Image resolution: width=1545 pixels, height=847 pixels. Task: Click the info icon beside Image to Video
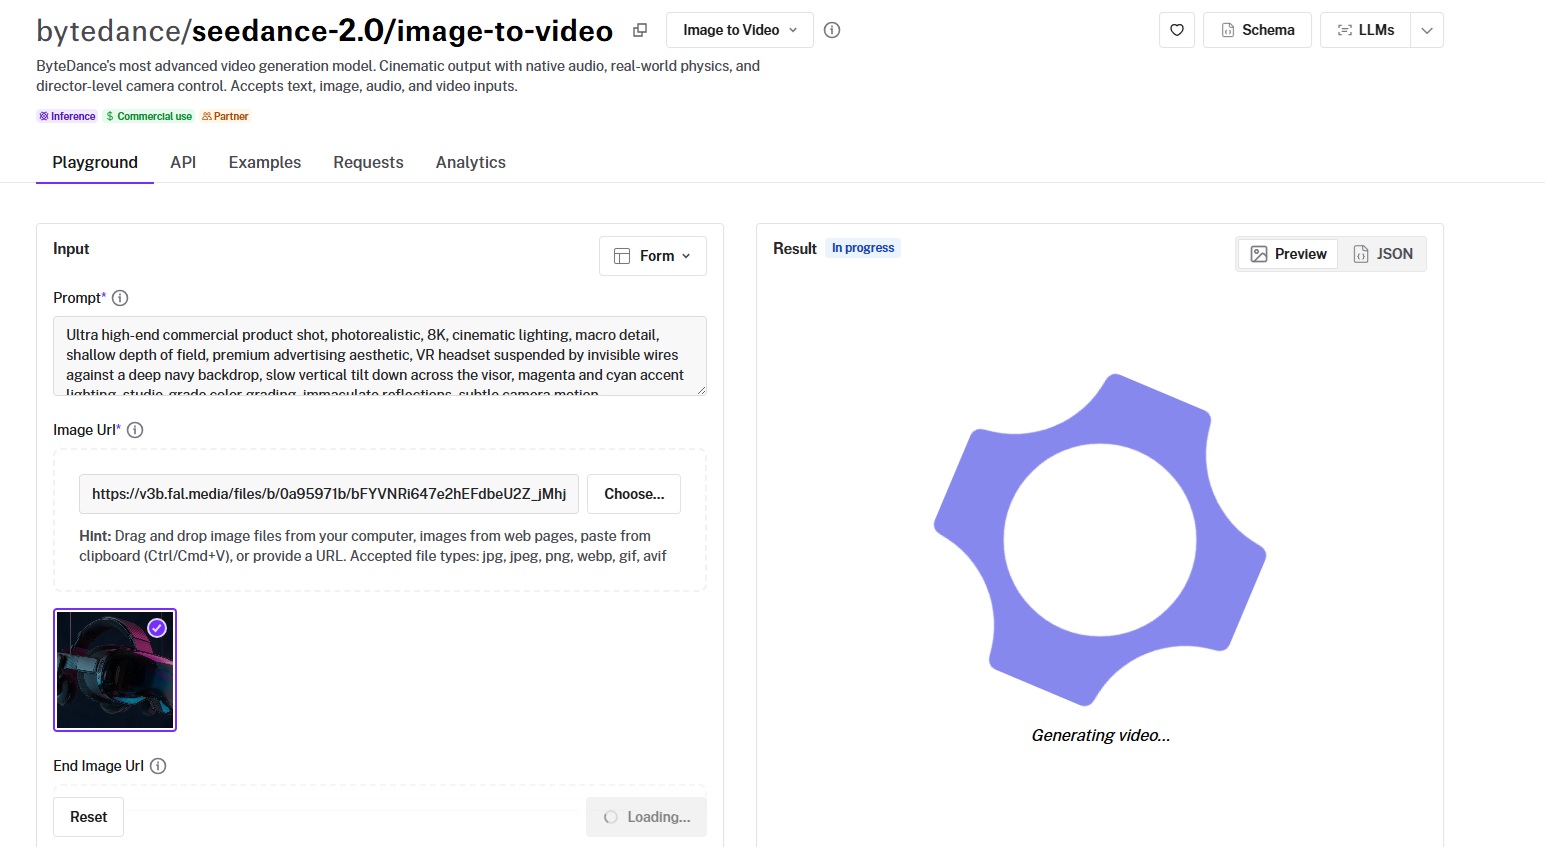pyautogui.click(x=832, y=30)
